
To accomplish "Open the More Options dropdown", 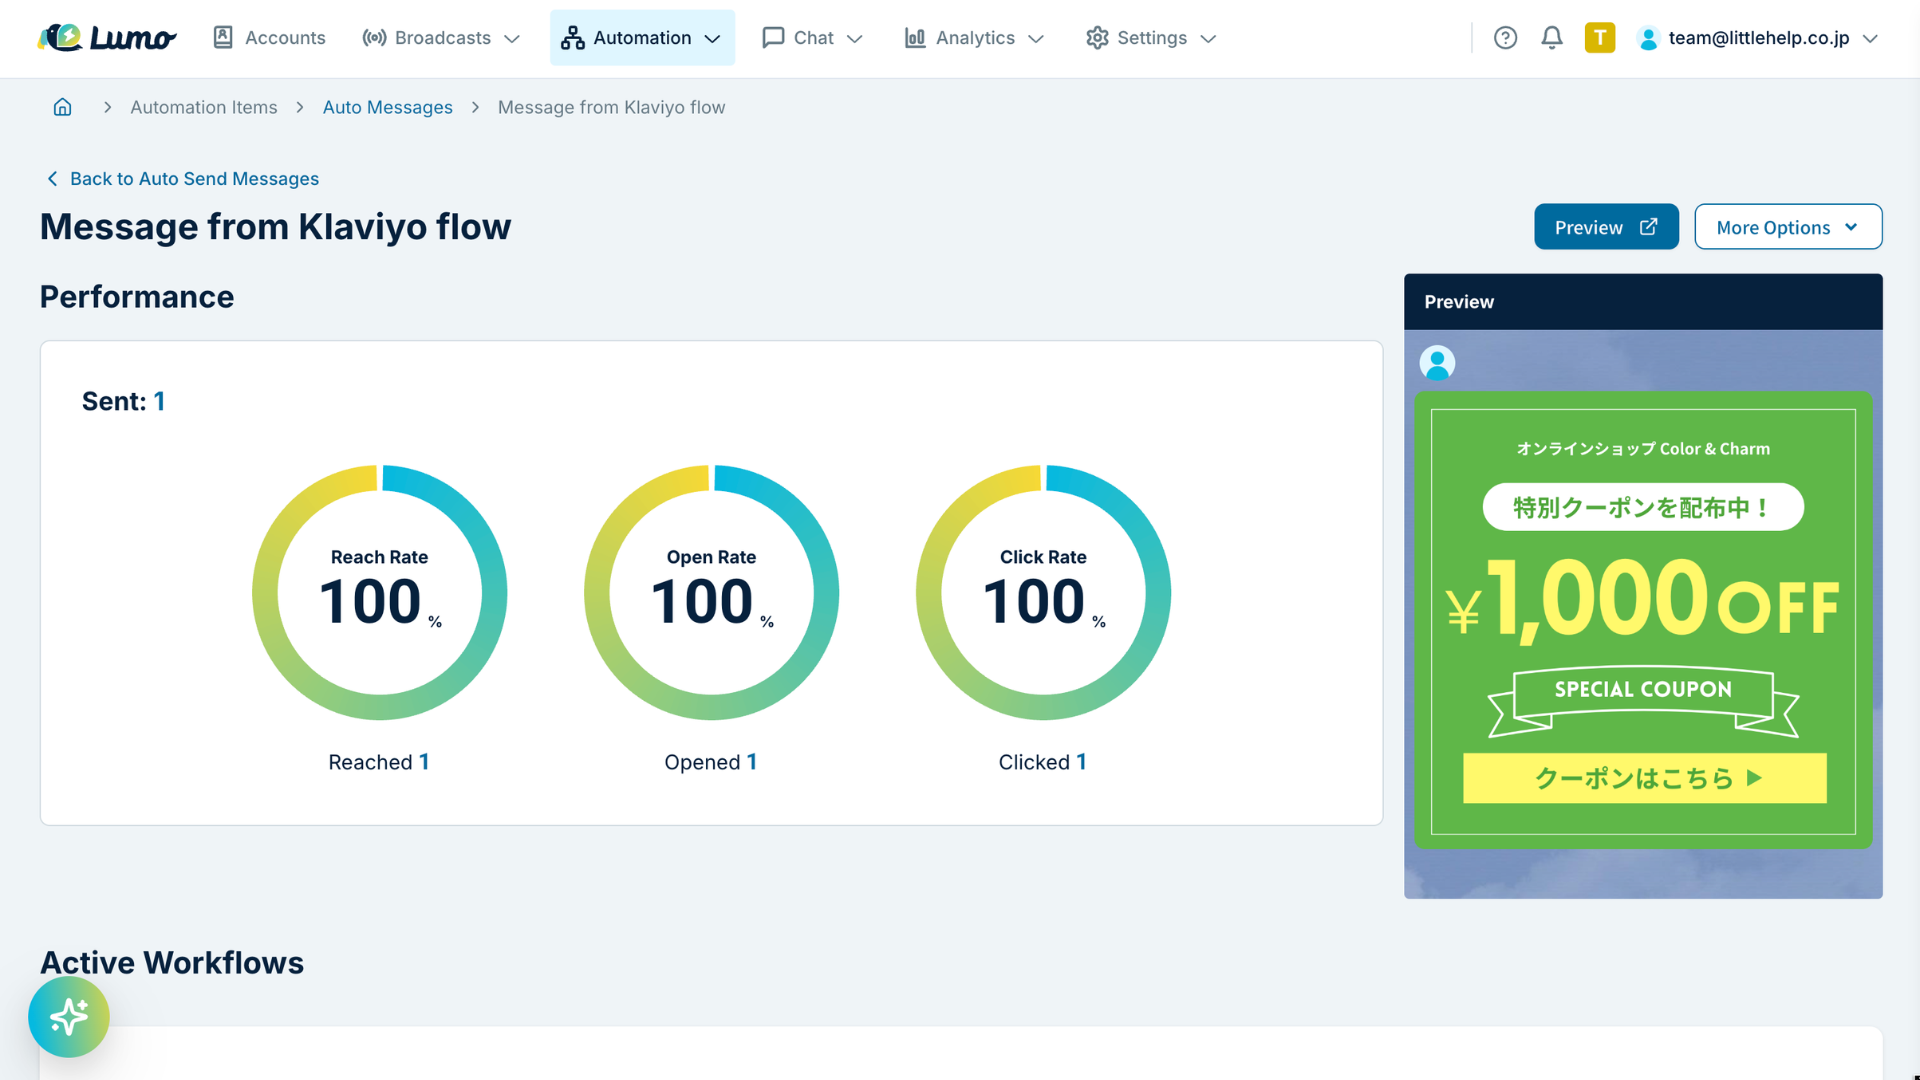I will pyautogui.click(x=1788, y=227).
